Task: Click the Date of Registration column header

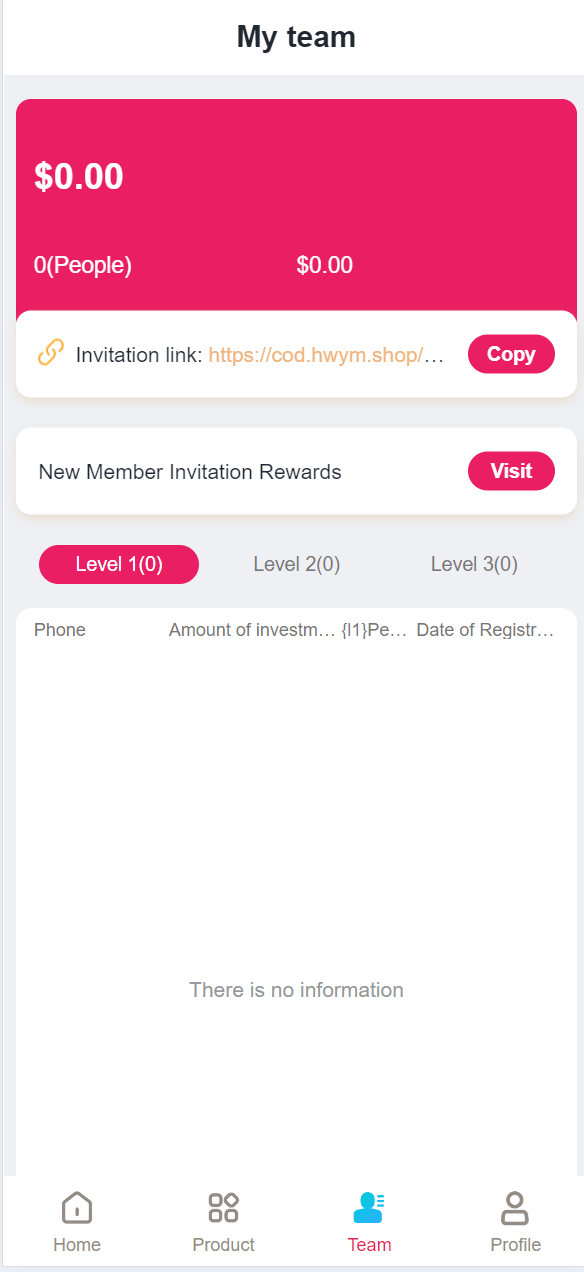Action: [485, 630]
